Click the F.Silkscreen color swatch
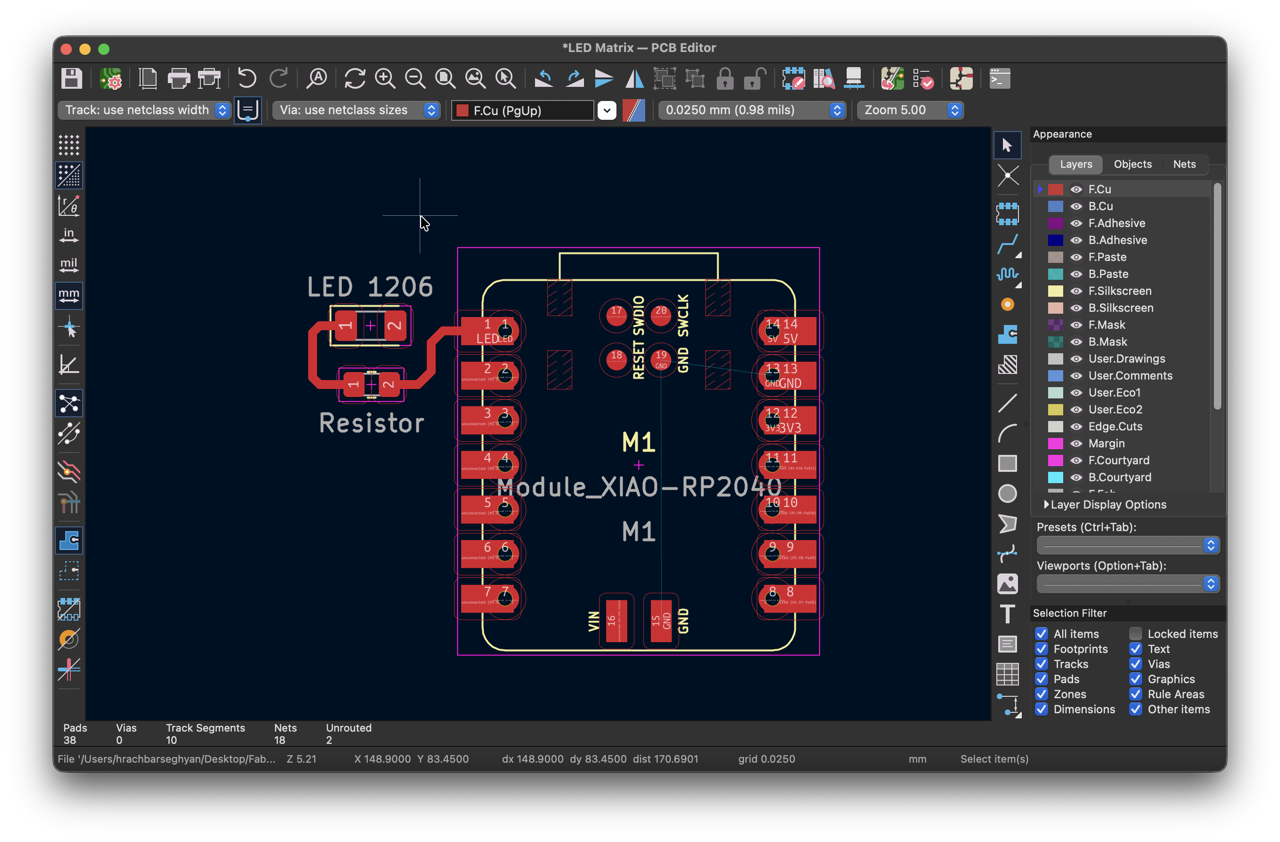 (x=1055, y=291)
